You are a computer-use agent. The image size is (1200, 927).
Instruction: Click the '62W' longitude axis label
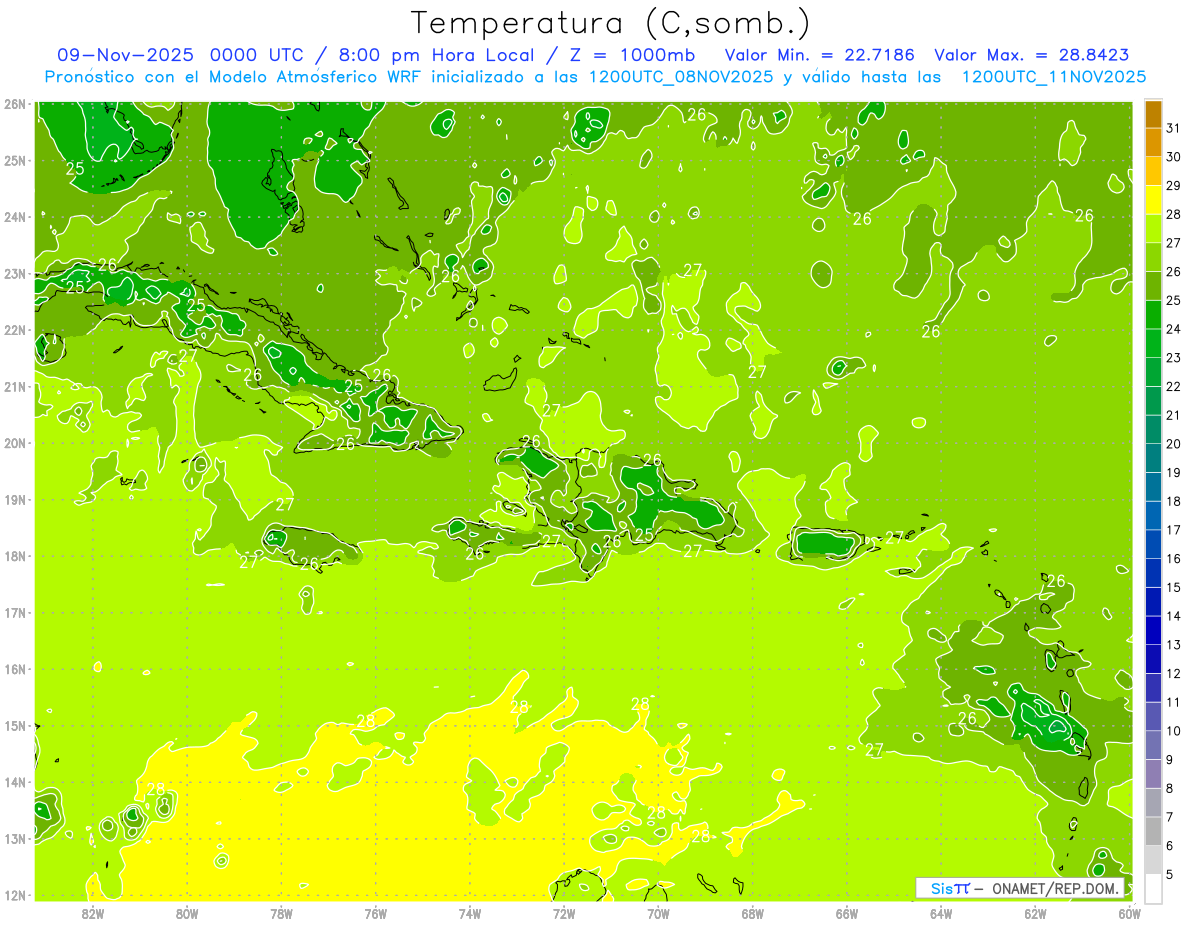1035,913
